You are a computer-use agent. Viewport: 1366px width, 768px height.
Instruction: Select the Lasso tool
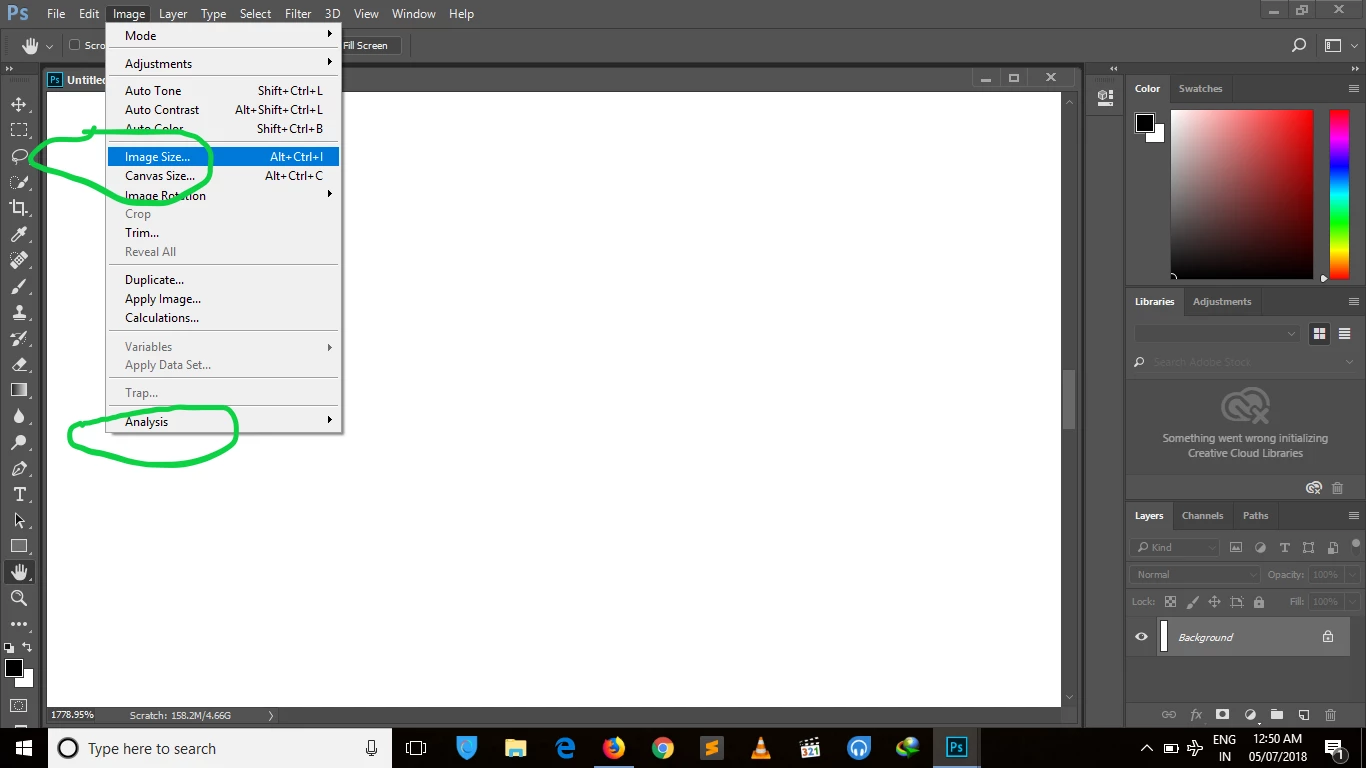[x=19, y=156]
